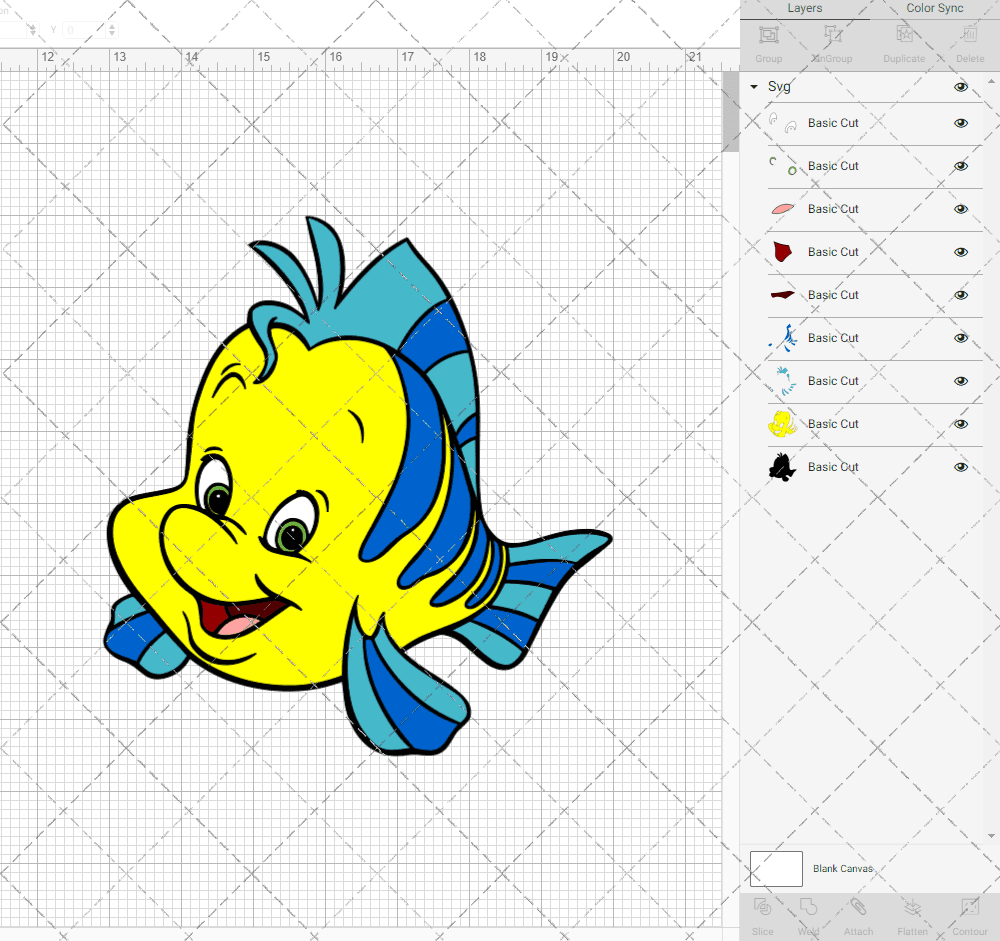This screenshot has height=941, width=1000.
Task: Select the fish image on canvas
Action: click(x=357, y=486)
